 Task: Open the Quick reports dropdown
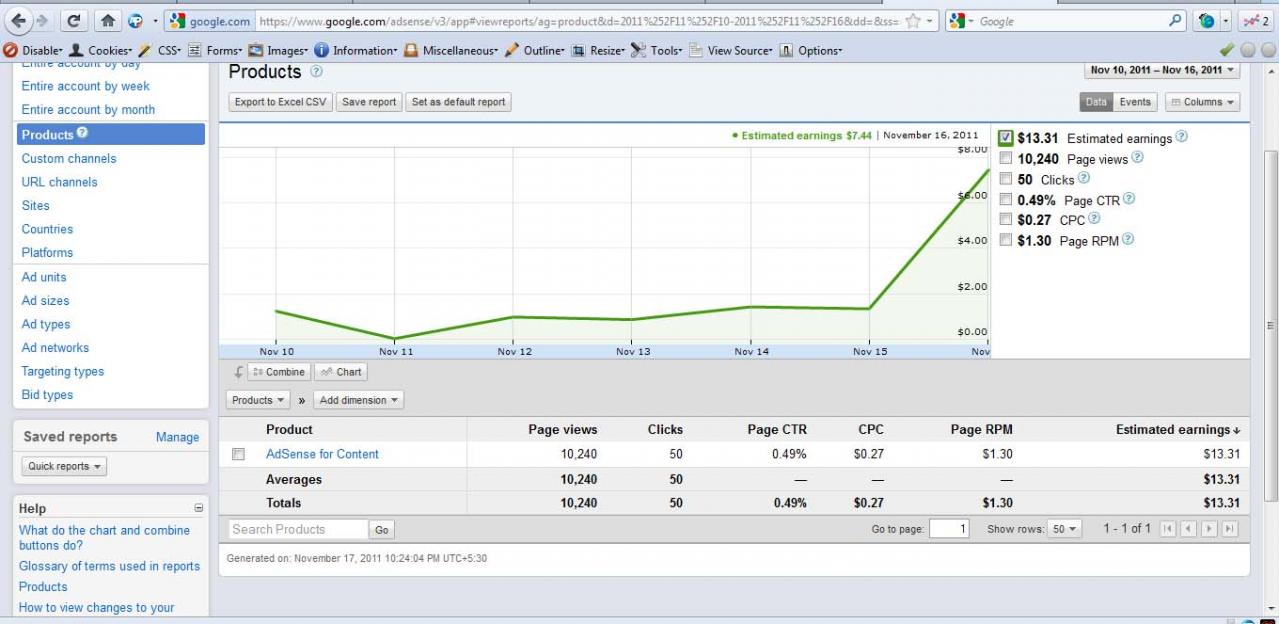pyautogui.click(x=64, y=466)
